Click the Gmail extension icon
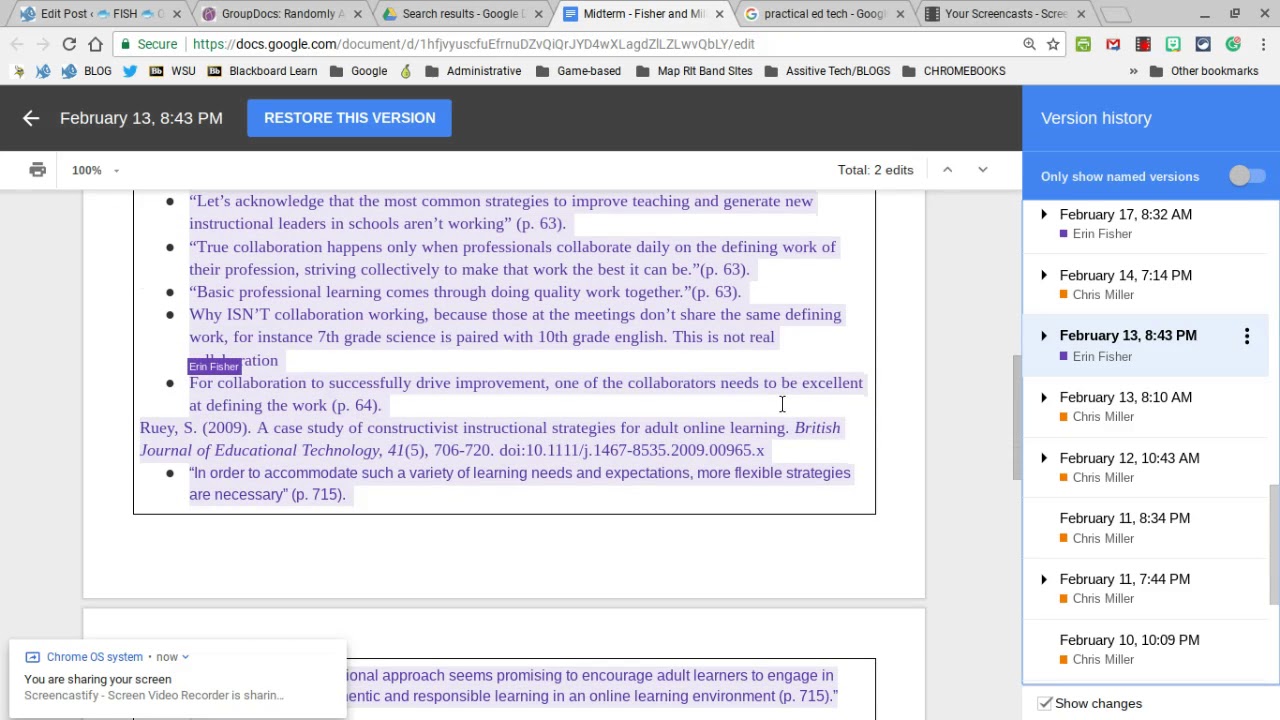The height and width of the screenshot is (720, 1280). click(1113, 44)
